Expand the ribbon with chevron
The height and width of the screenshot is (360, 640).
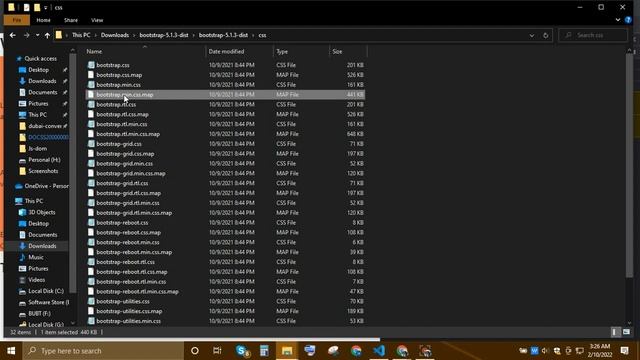click(618, 20)
